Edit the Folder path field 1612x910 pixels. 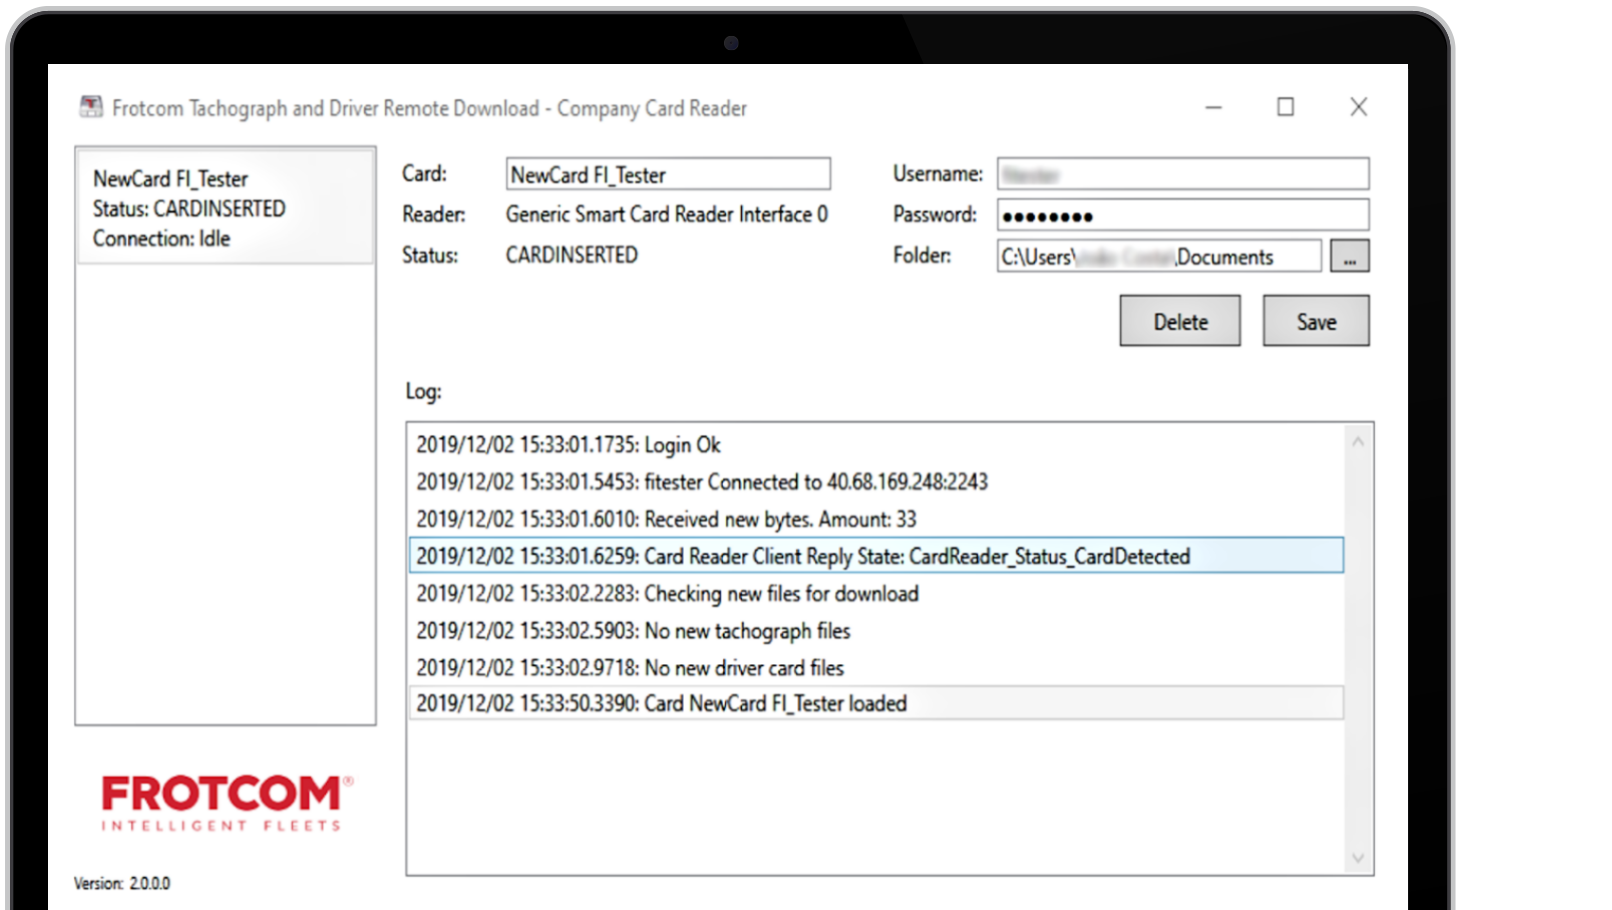[x=1159, y=256]
